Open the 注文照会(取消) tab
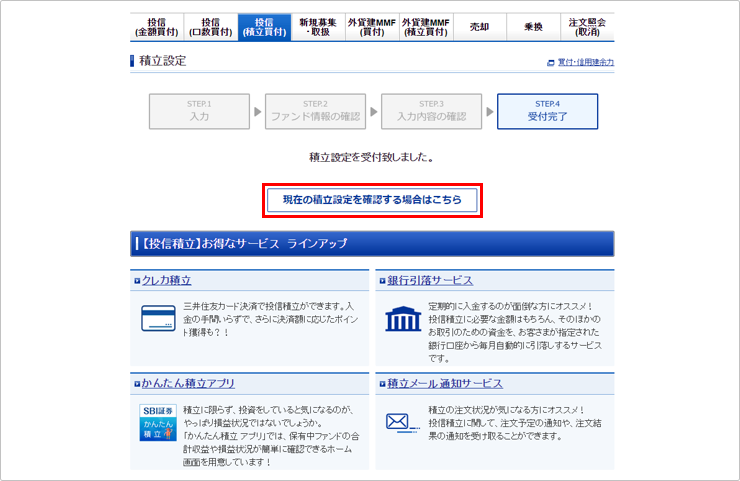Viewport: 740px width, 481px height. coord(587,27)
